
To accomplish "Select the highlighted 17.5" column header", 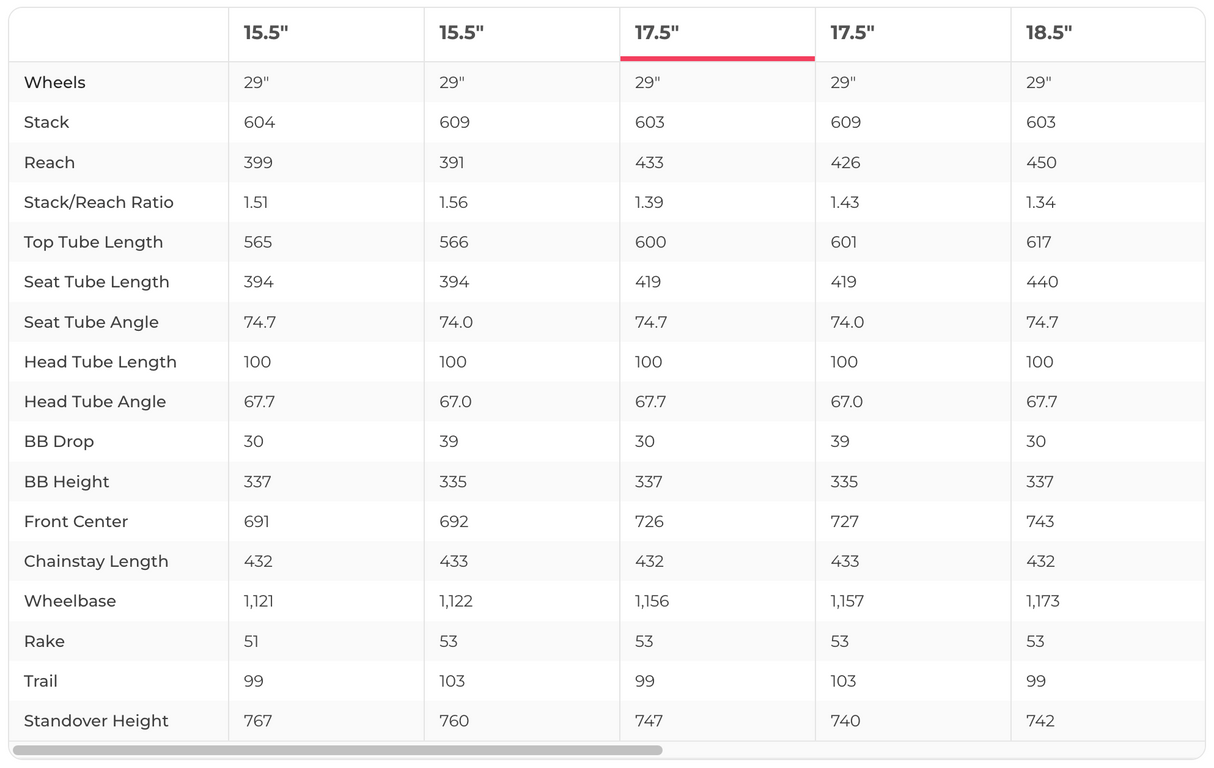I will 657,32.
